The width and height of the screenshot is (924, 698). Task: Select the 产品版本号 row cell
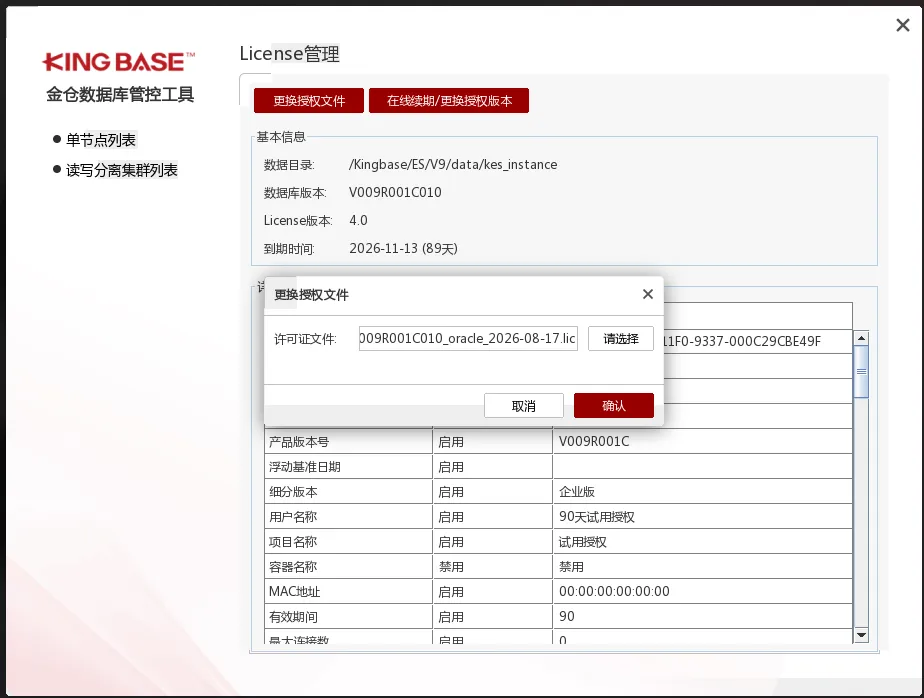click(348, 442)
